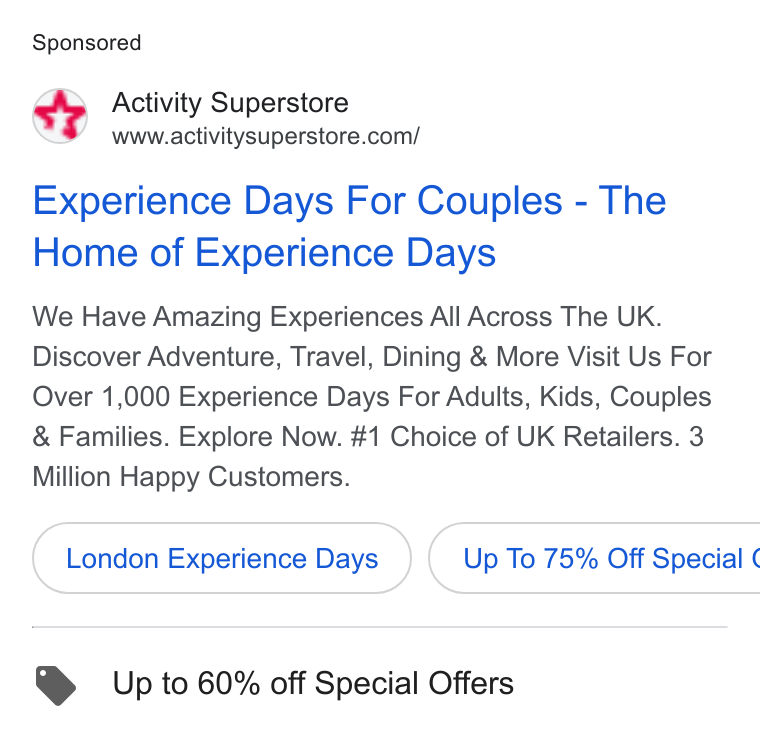760x744 pixels.
Task: Click the ad description paragraph text
Action: (372, 396)
